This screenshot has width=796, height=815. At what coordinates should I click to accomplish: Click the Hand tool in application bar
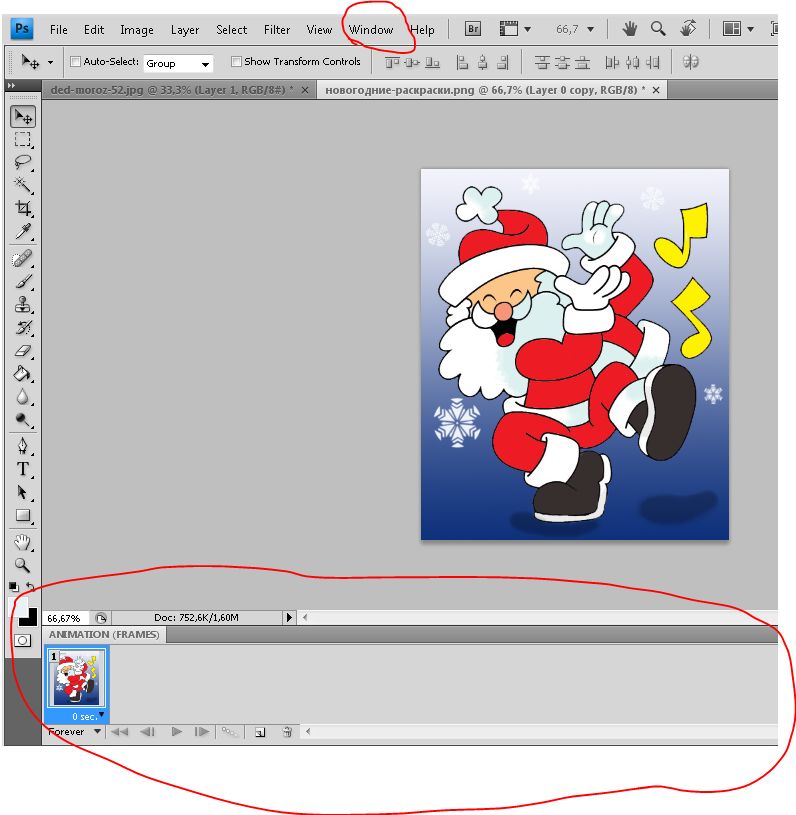point(630,29)
